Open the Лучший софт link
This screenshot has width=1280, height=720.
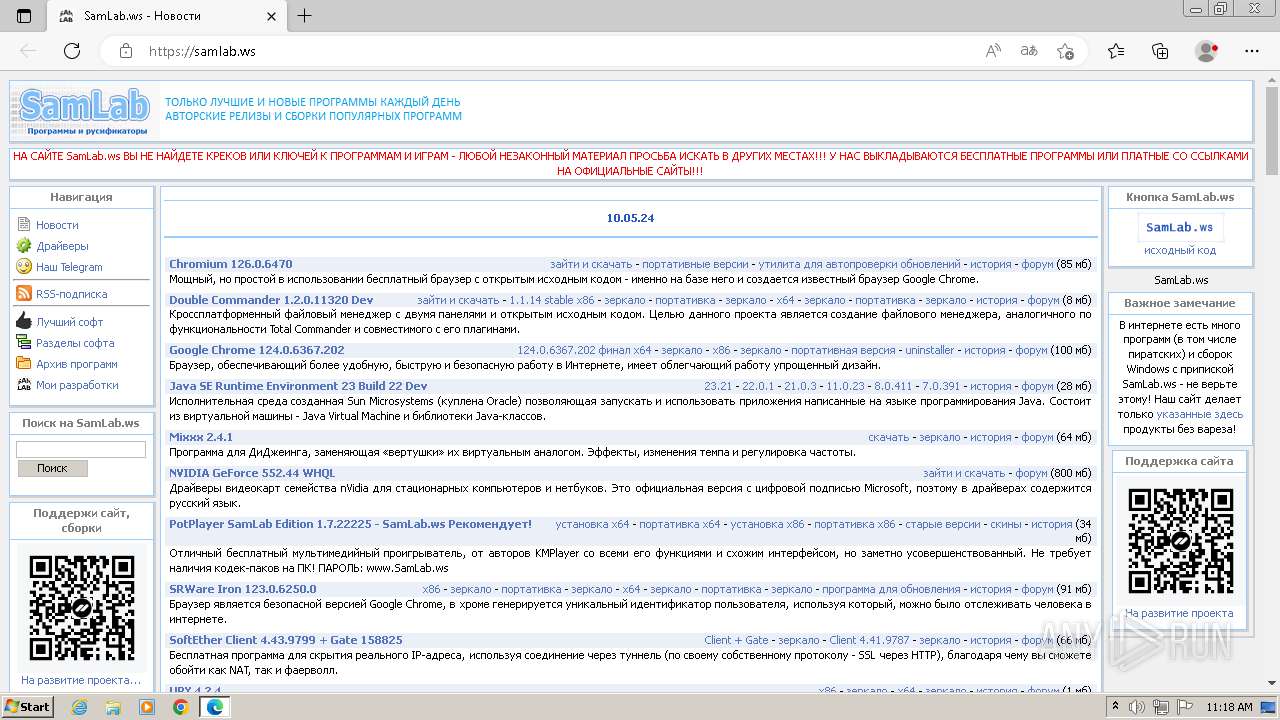tap(70, 322)
